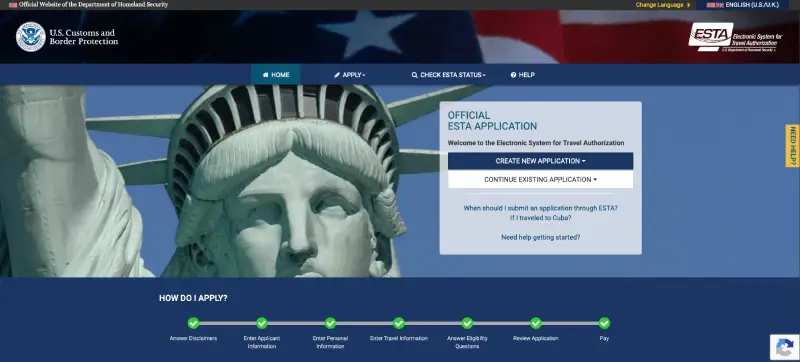This screenshot has height=362, width=800.
Task: Click the 'Pay' step label
Action: coord(604,338)
